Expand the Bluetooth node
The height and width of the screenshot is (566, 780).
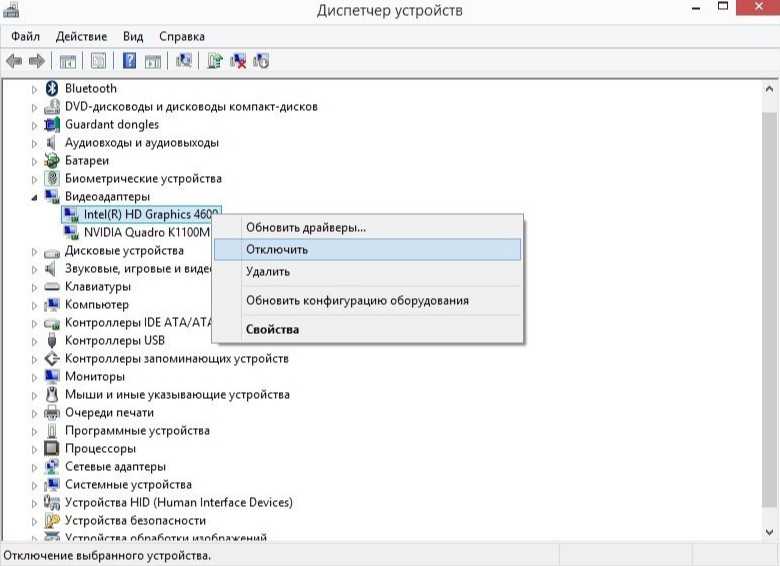[x=34, y=90]
